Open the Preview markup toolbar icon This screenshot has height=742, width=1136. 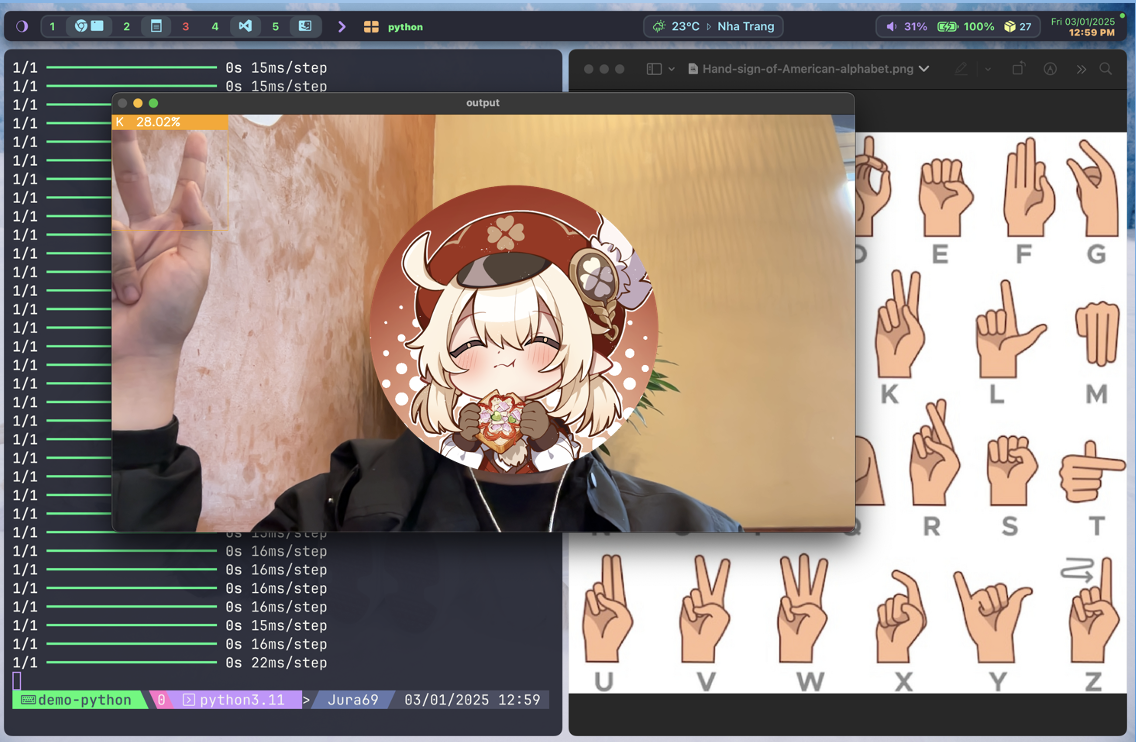point(1050,69)
